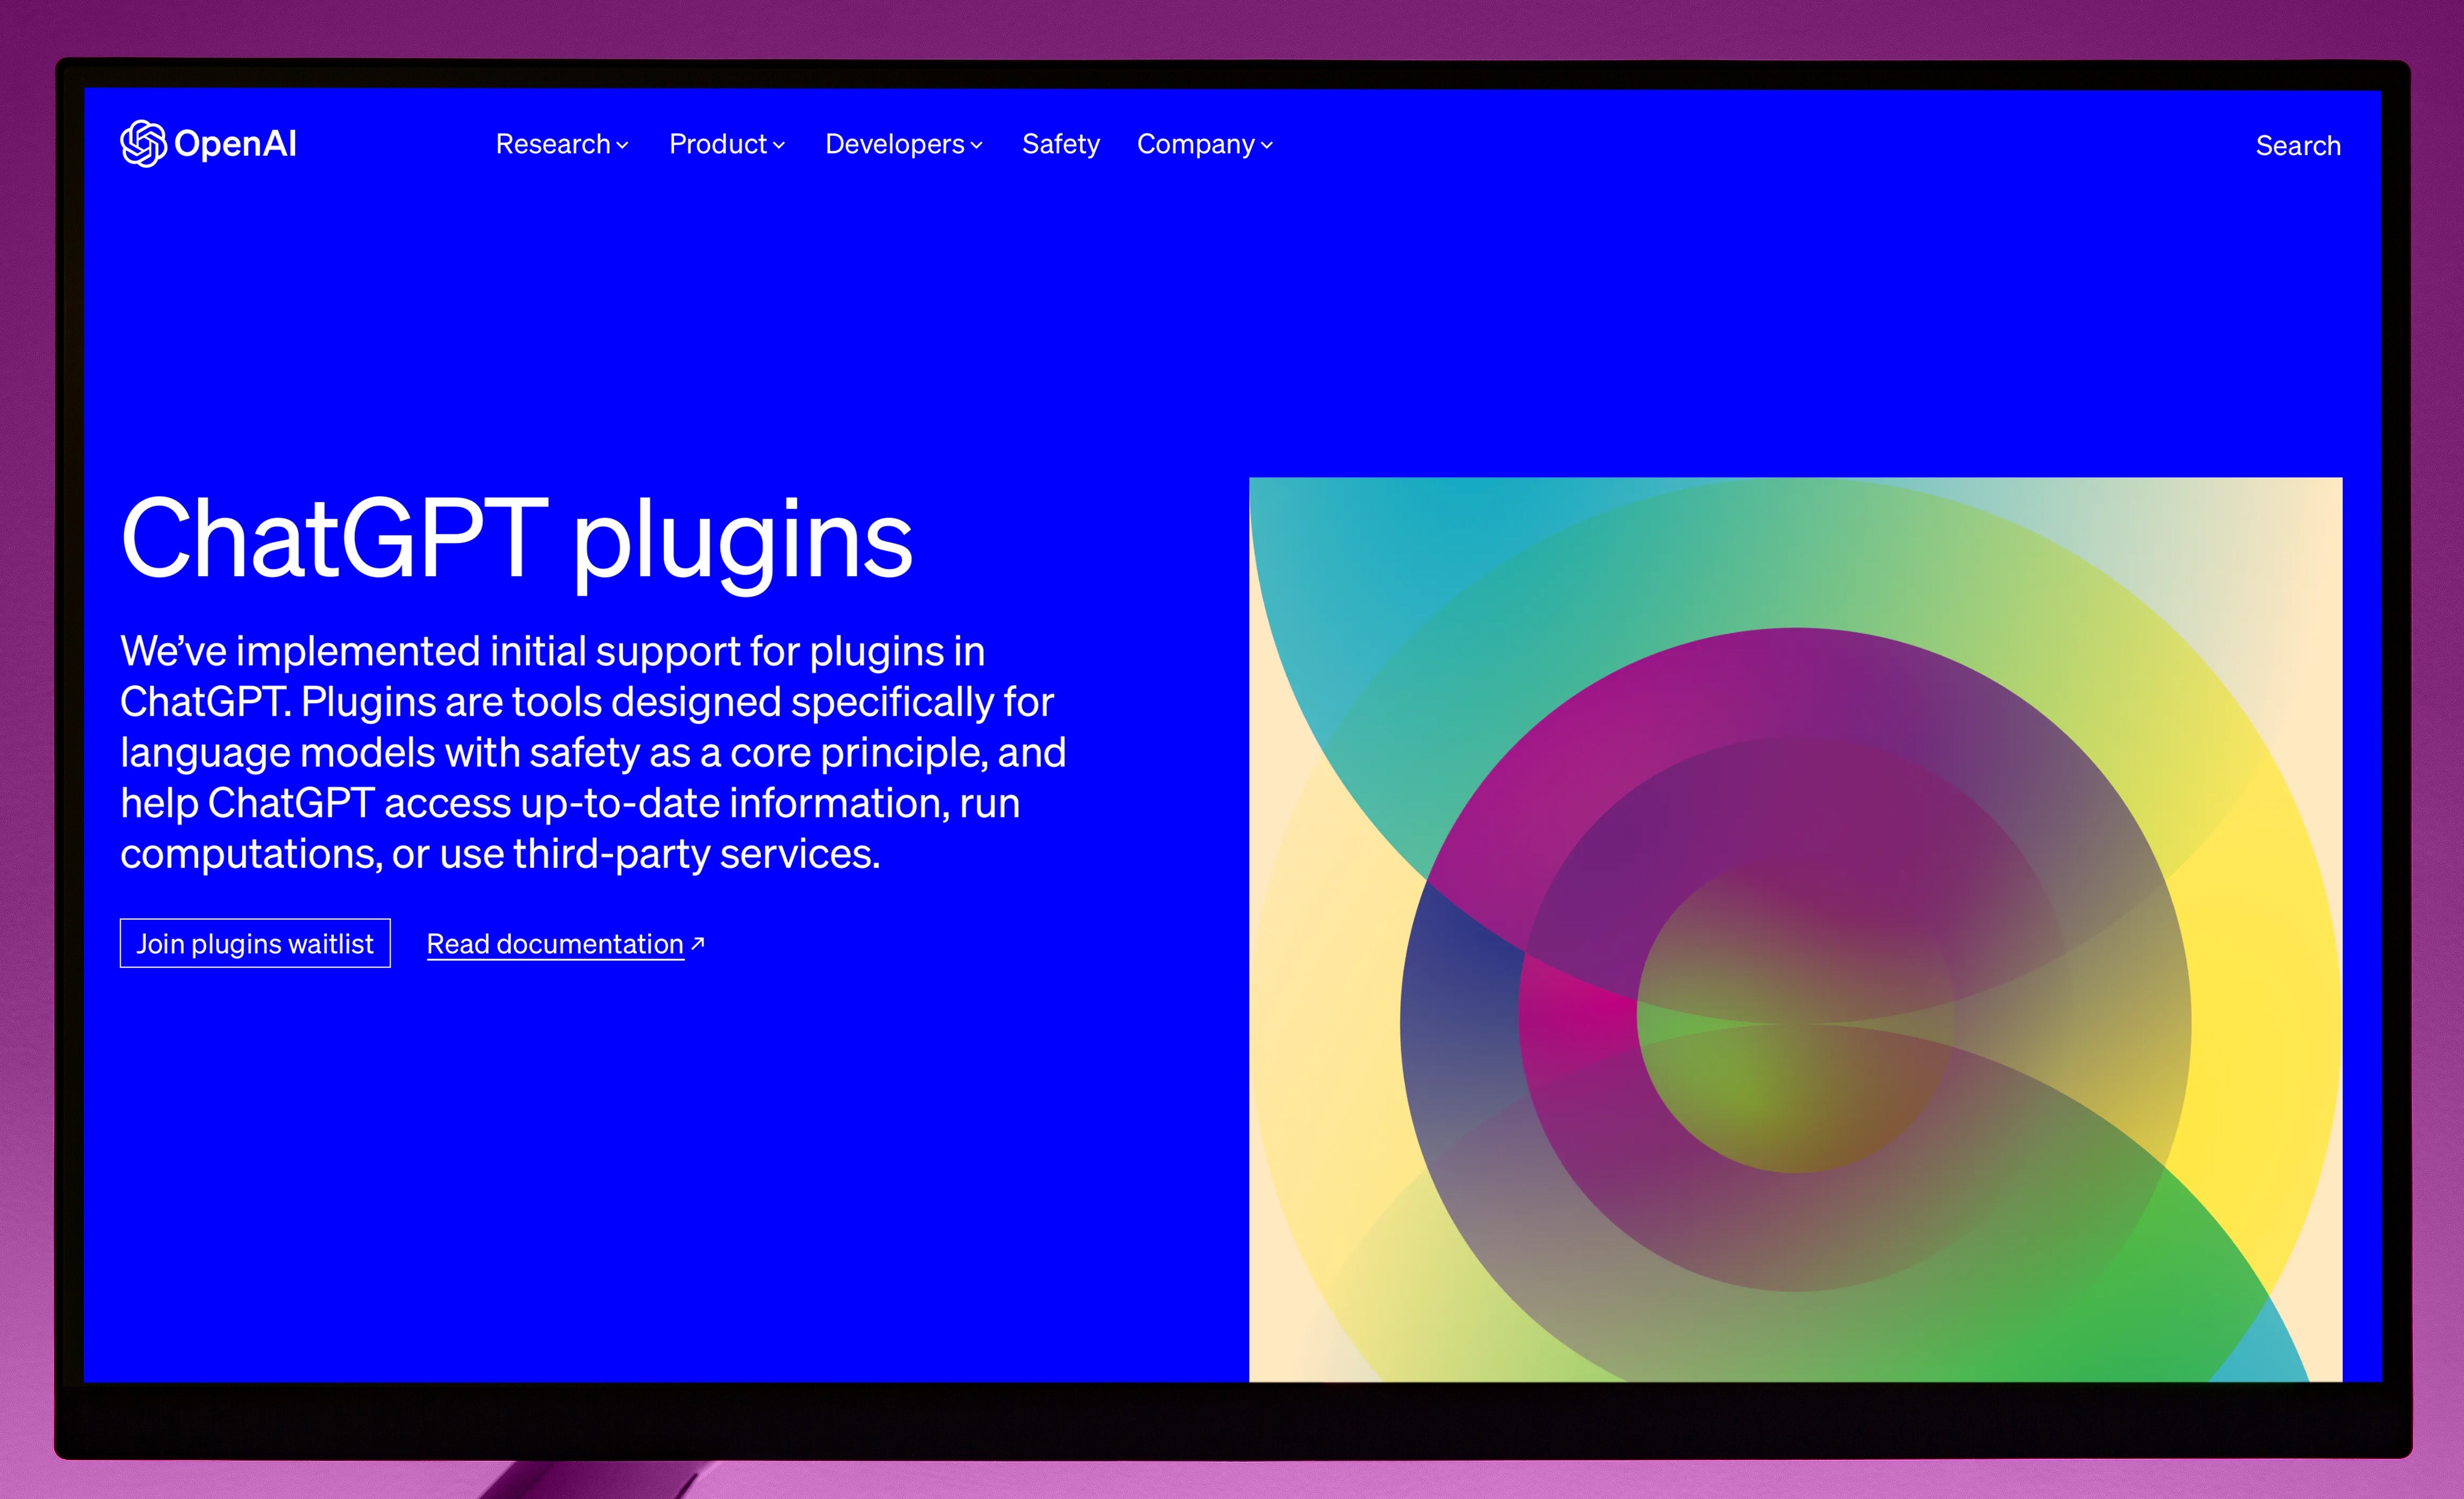Follow the Read documentation link
This screenshot has height=1499, width=2464.
[555, 944]
